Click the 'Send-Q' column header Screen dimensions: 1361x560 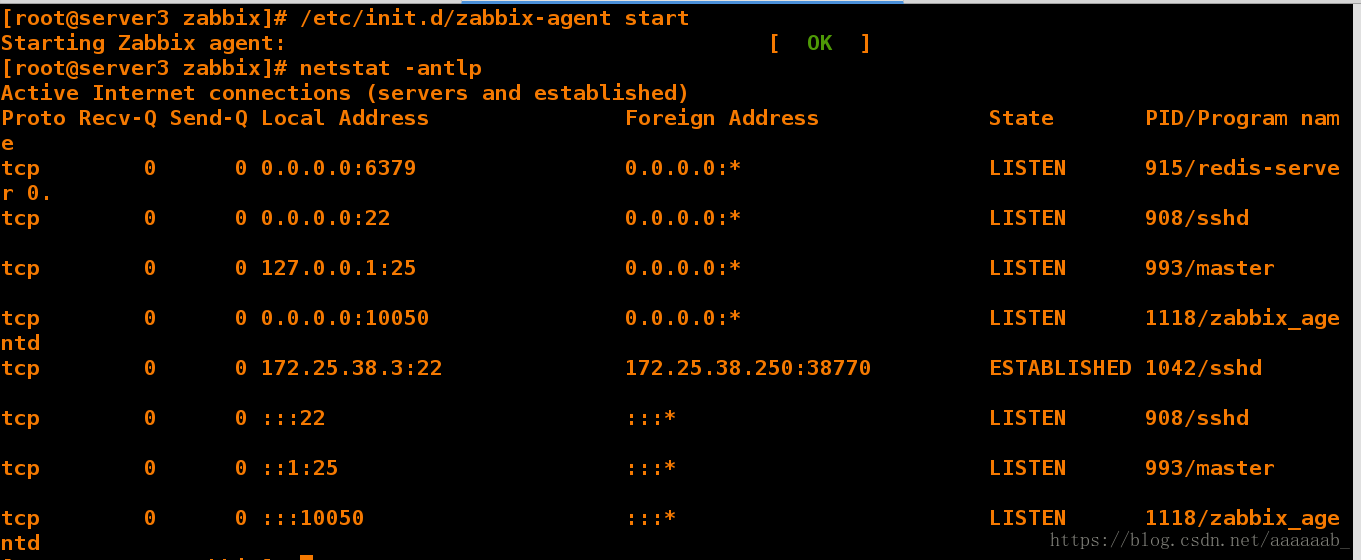pyautogui.click(x=209, y=118)
